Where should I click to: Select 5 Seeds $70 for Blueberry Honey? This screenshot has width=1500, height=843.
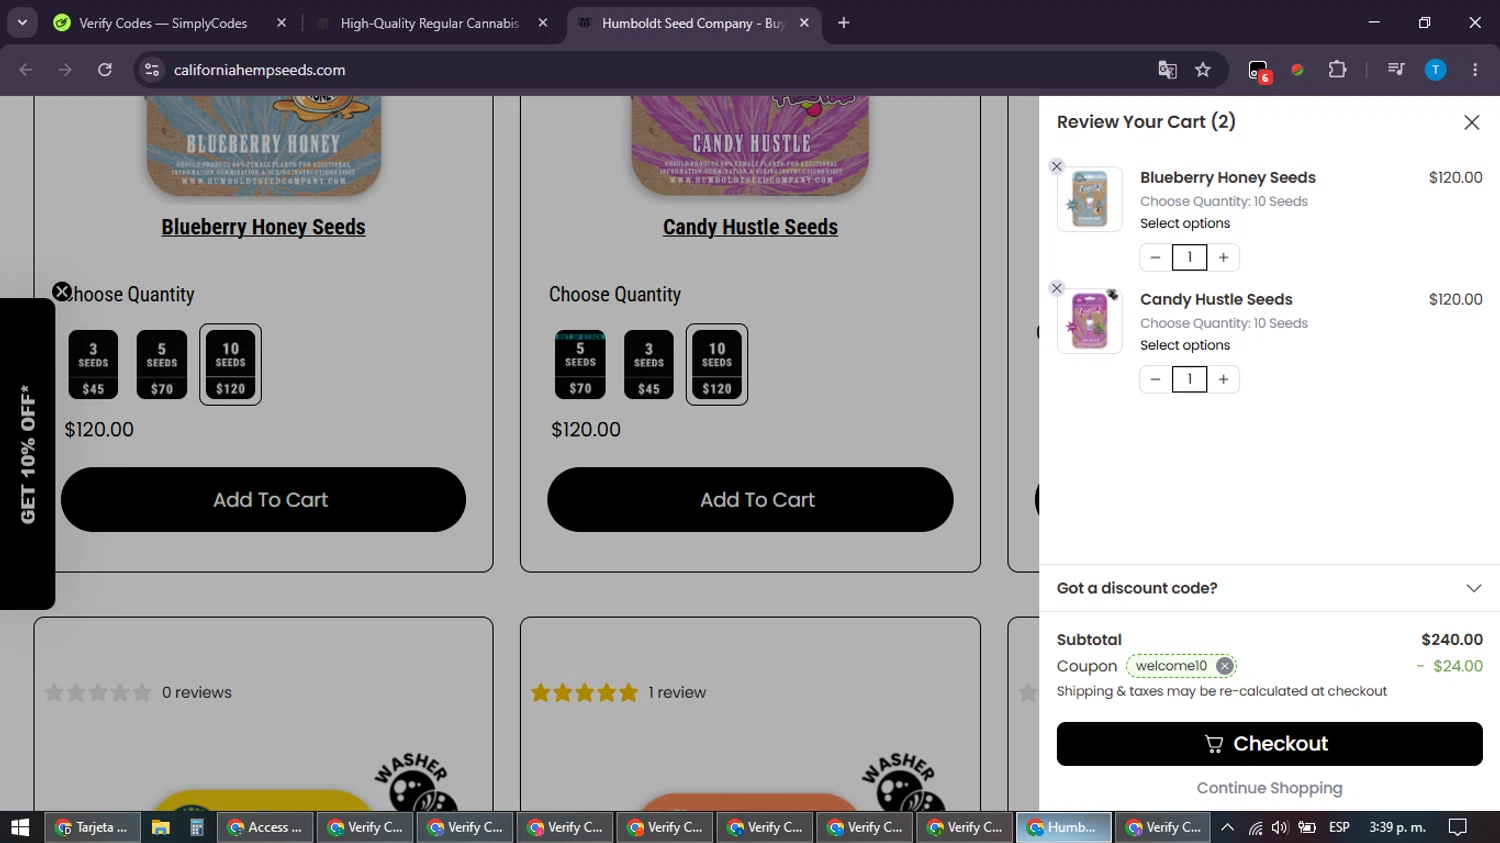click(x=162, y=365)
